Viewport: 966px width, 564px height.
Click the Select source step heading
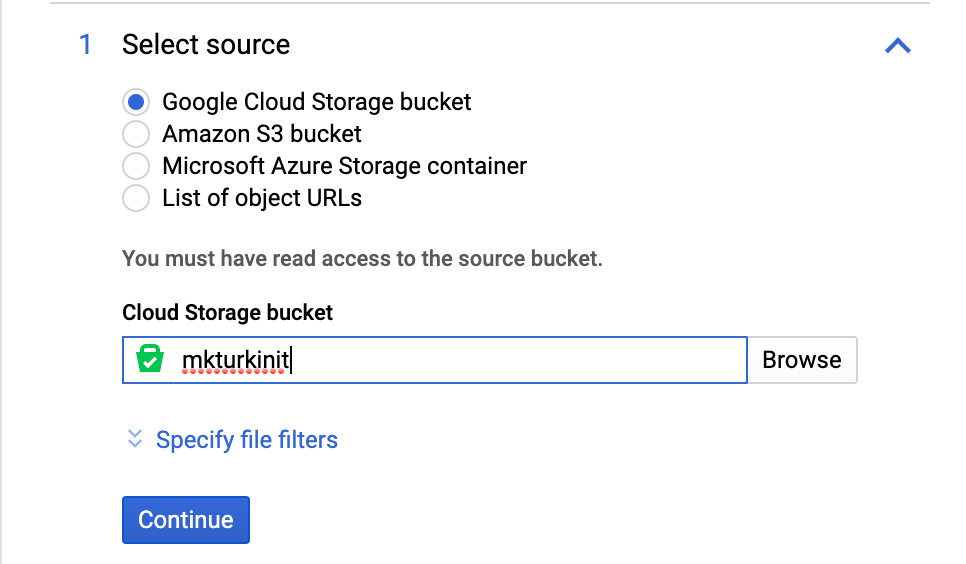[206, 45]
